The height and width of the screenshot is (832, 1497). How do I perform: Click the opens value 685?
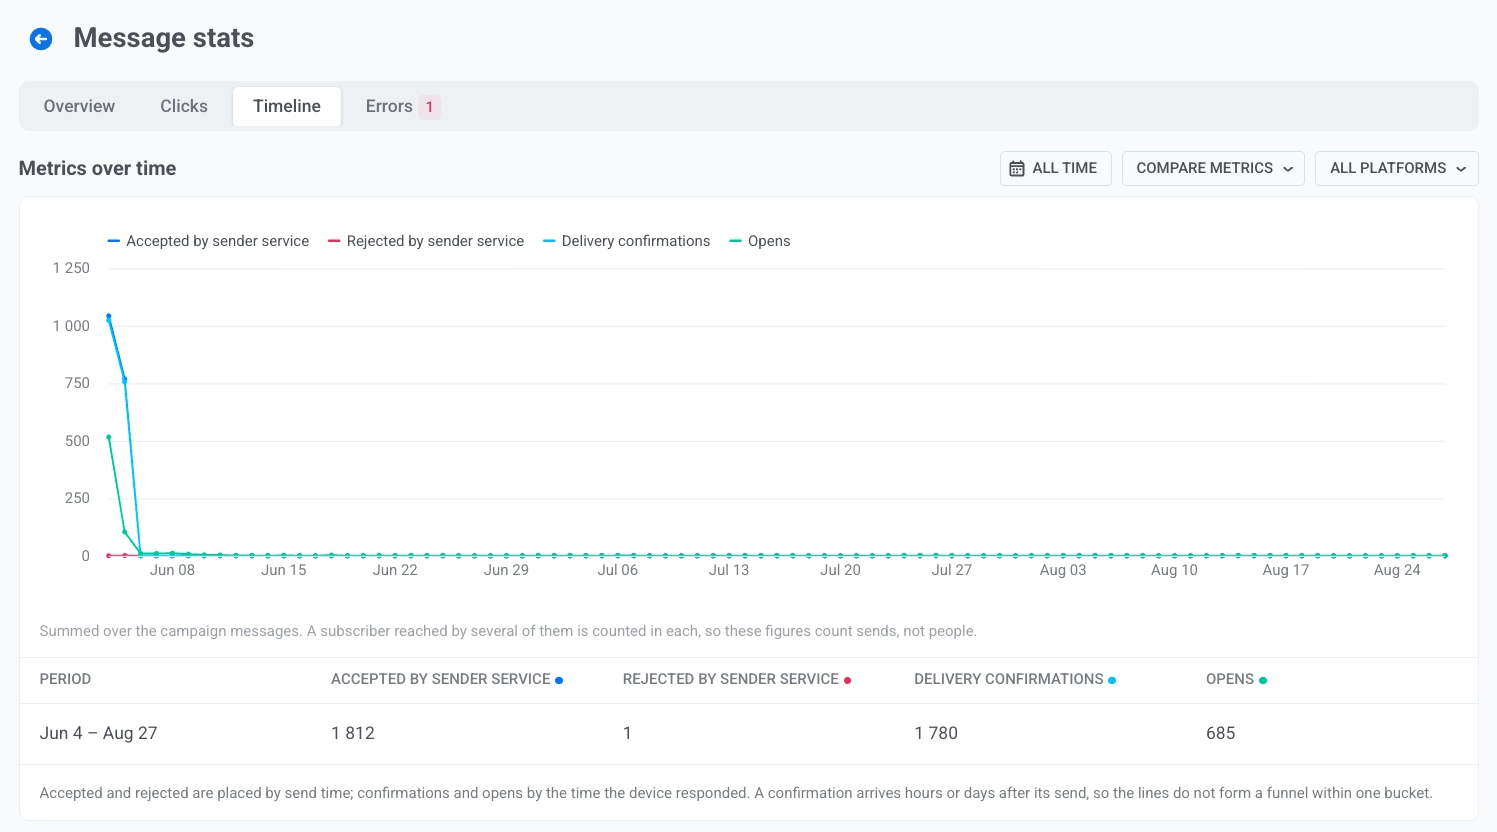(x=1220, y=733)
